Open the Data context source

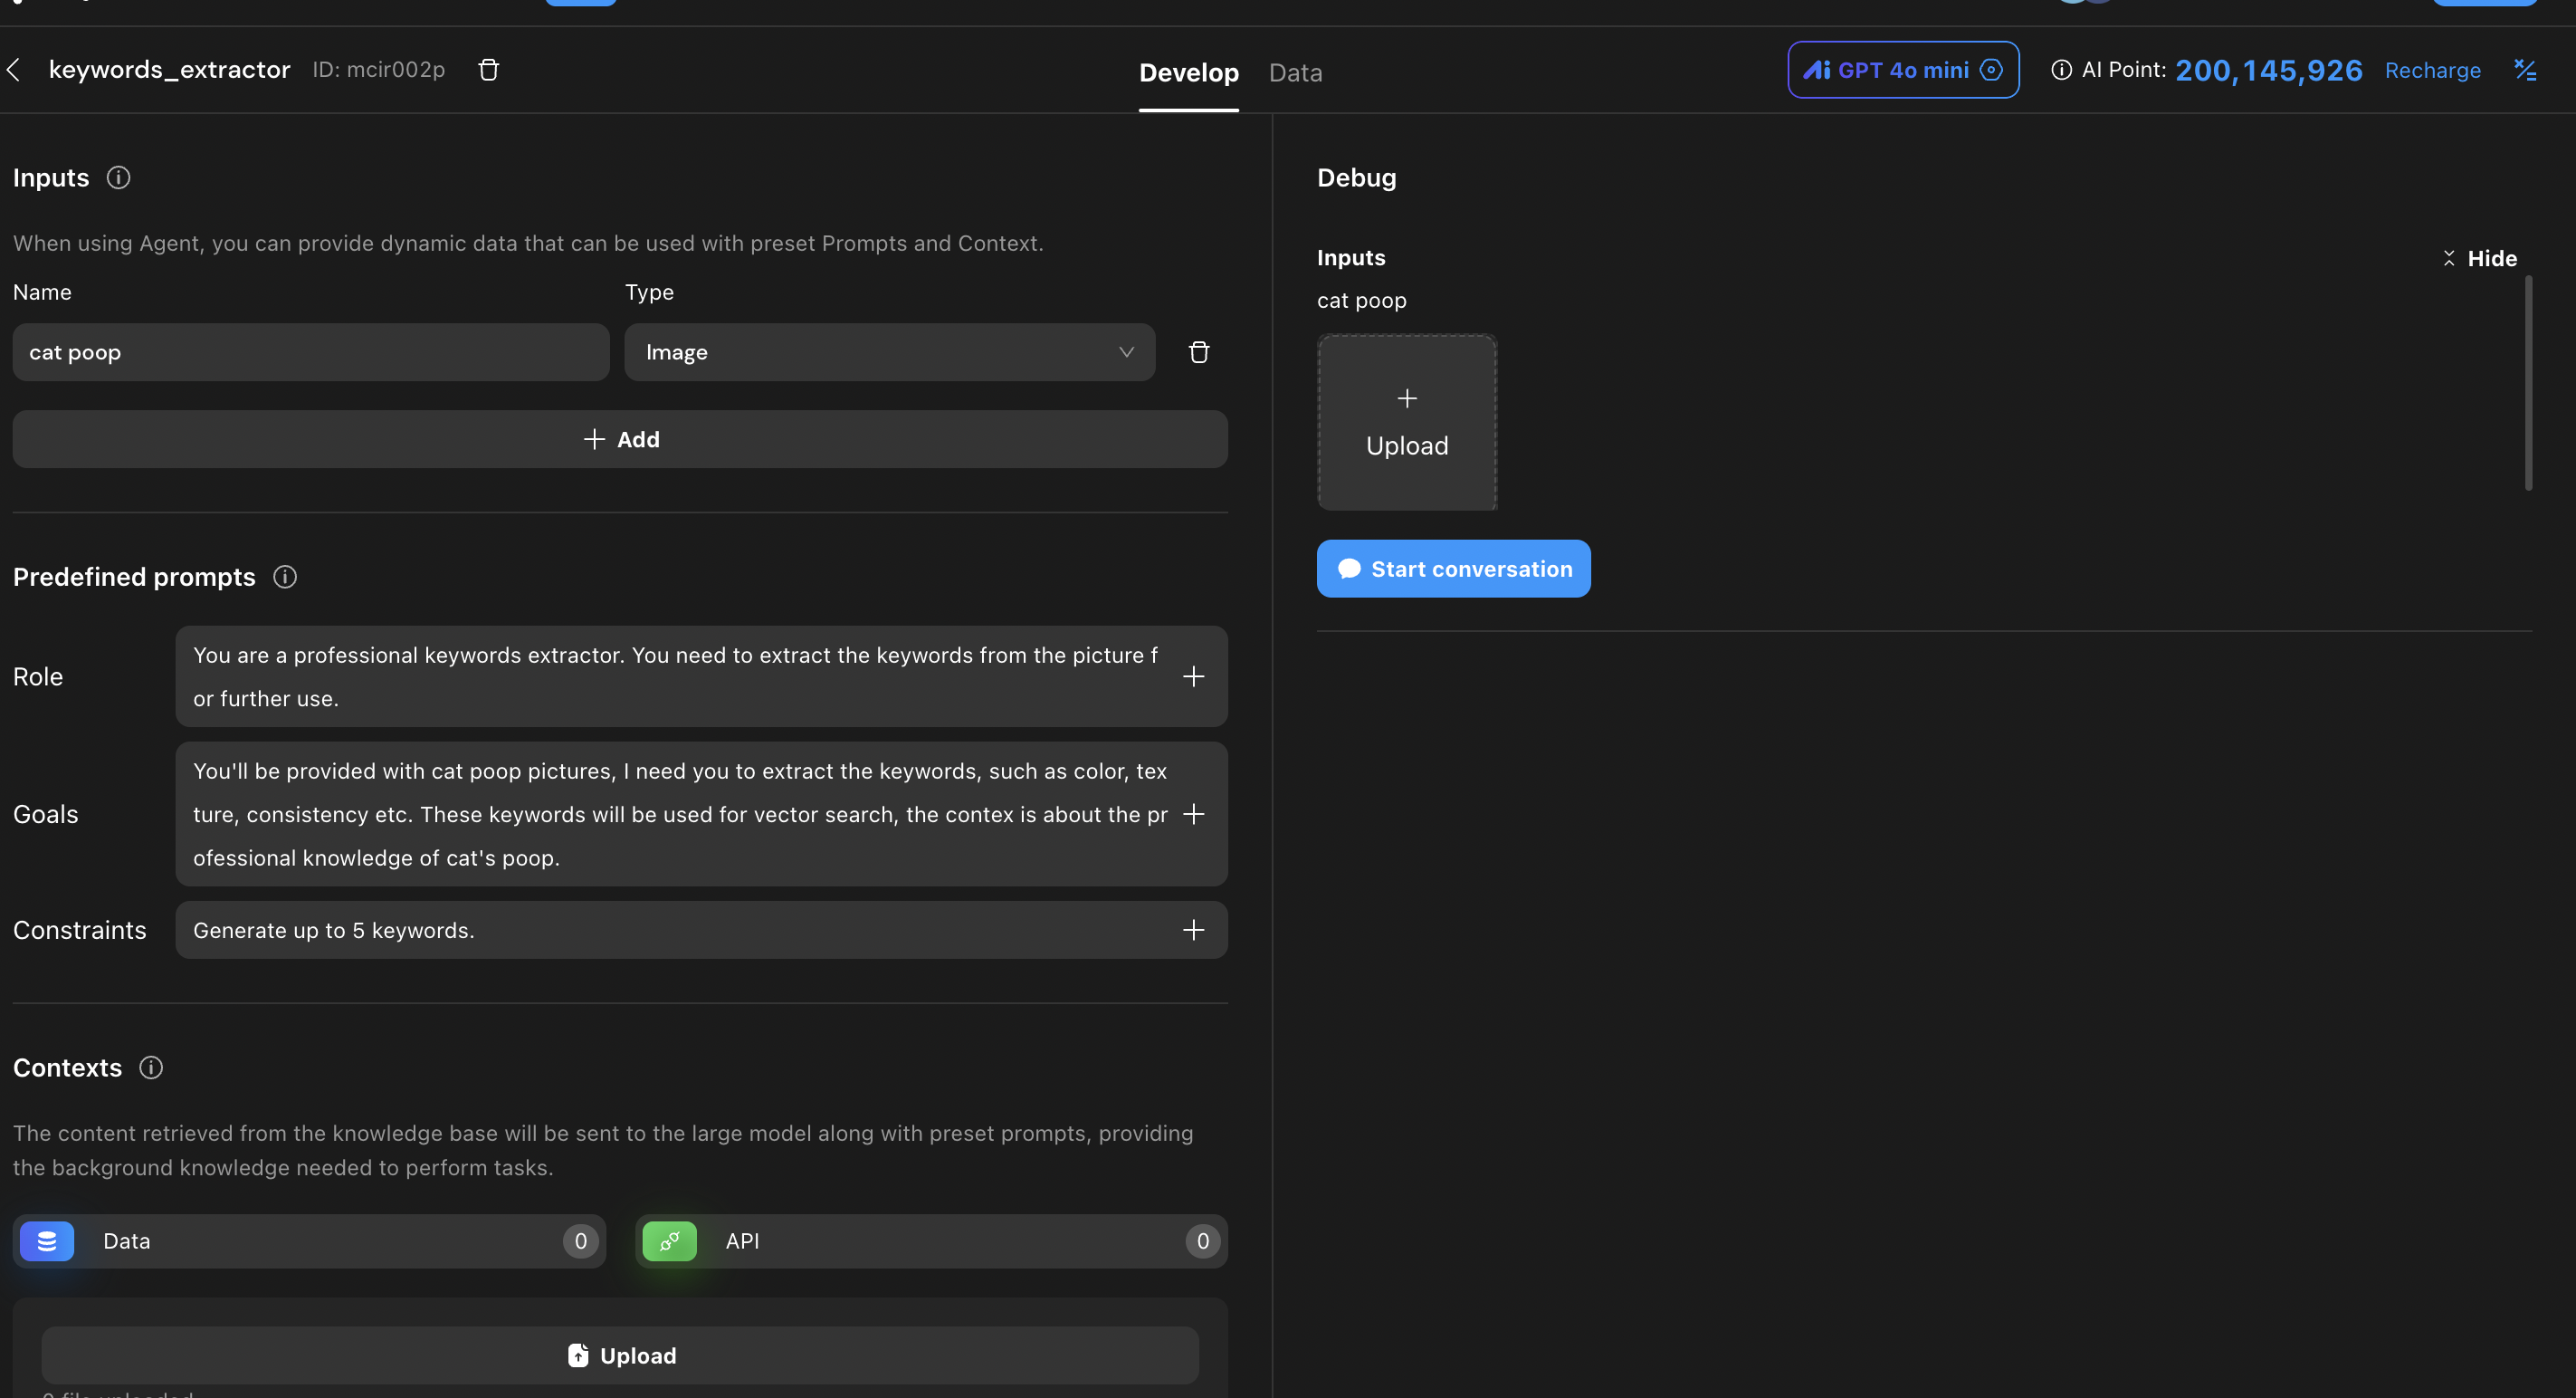[x=309, y=1241]
